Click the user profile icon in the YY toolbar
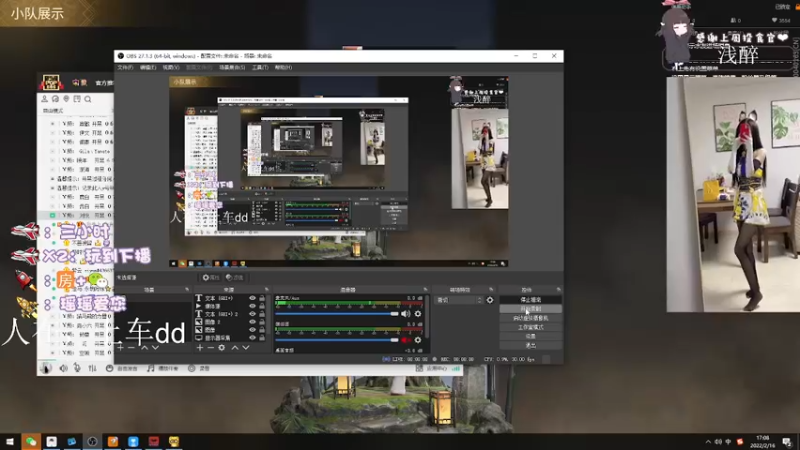The width and height of the screenshot is (800, 450). click(x=45, y=99)
